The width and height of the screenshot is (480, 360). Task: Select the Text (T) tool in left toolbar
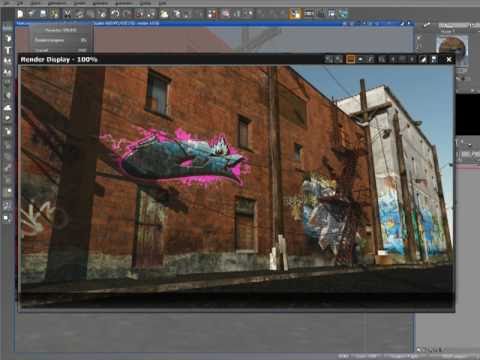(x=7, y=50)
